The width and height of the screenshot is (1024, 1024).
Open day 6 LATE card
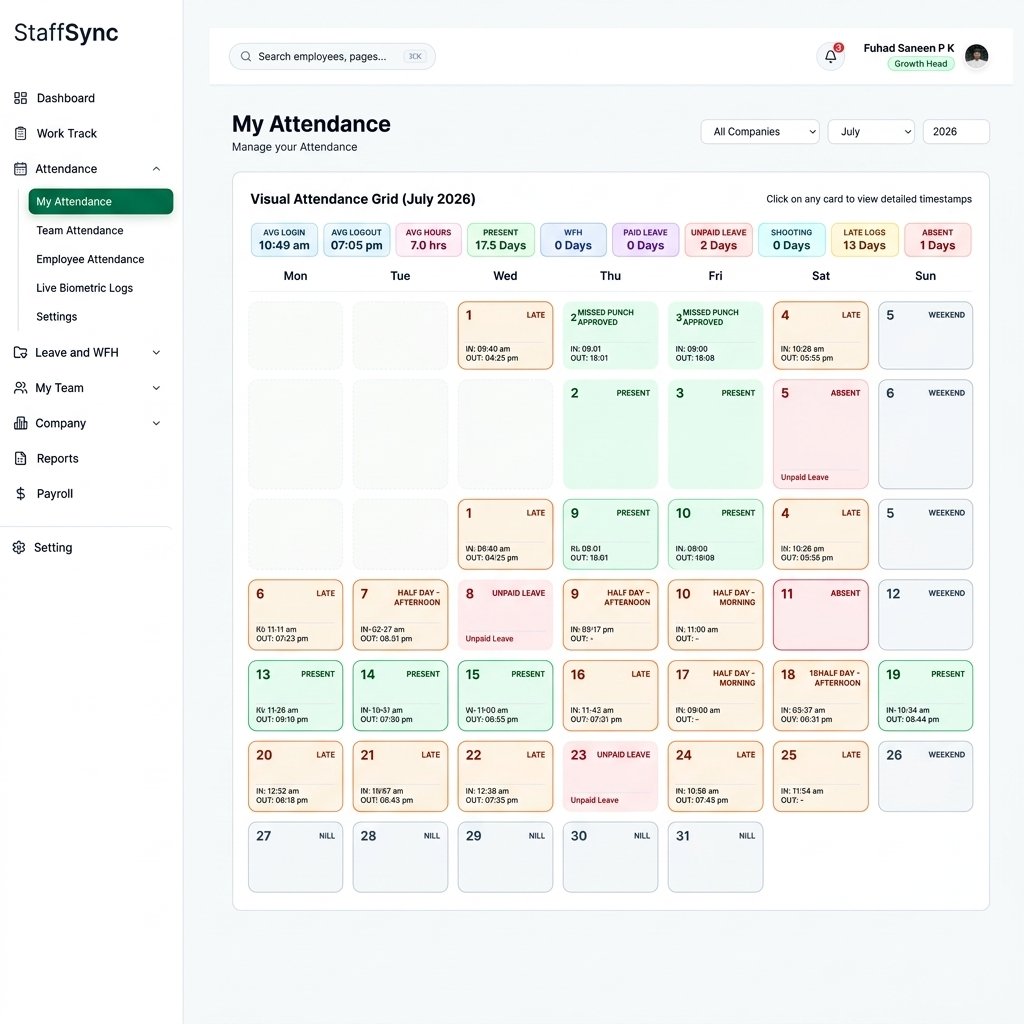tap(295, 615)
